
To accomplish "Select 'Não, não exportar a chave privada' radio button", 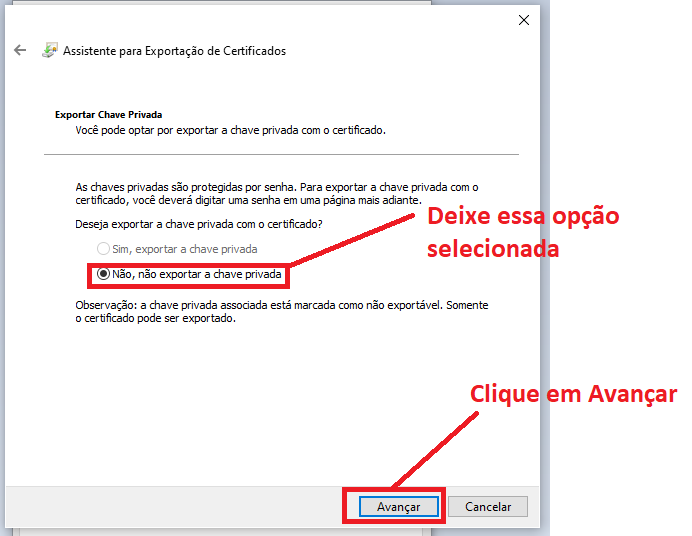I will 103,273.
